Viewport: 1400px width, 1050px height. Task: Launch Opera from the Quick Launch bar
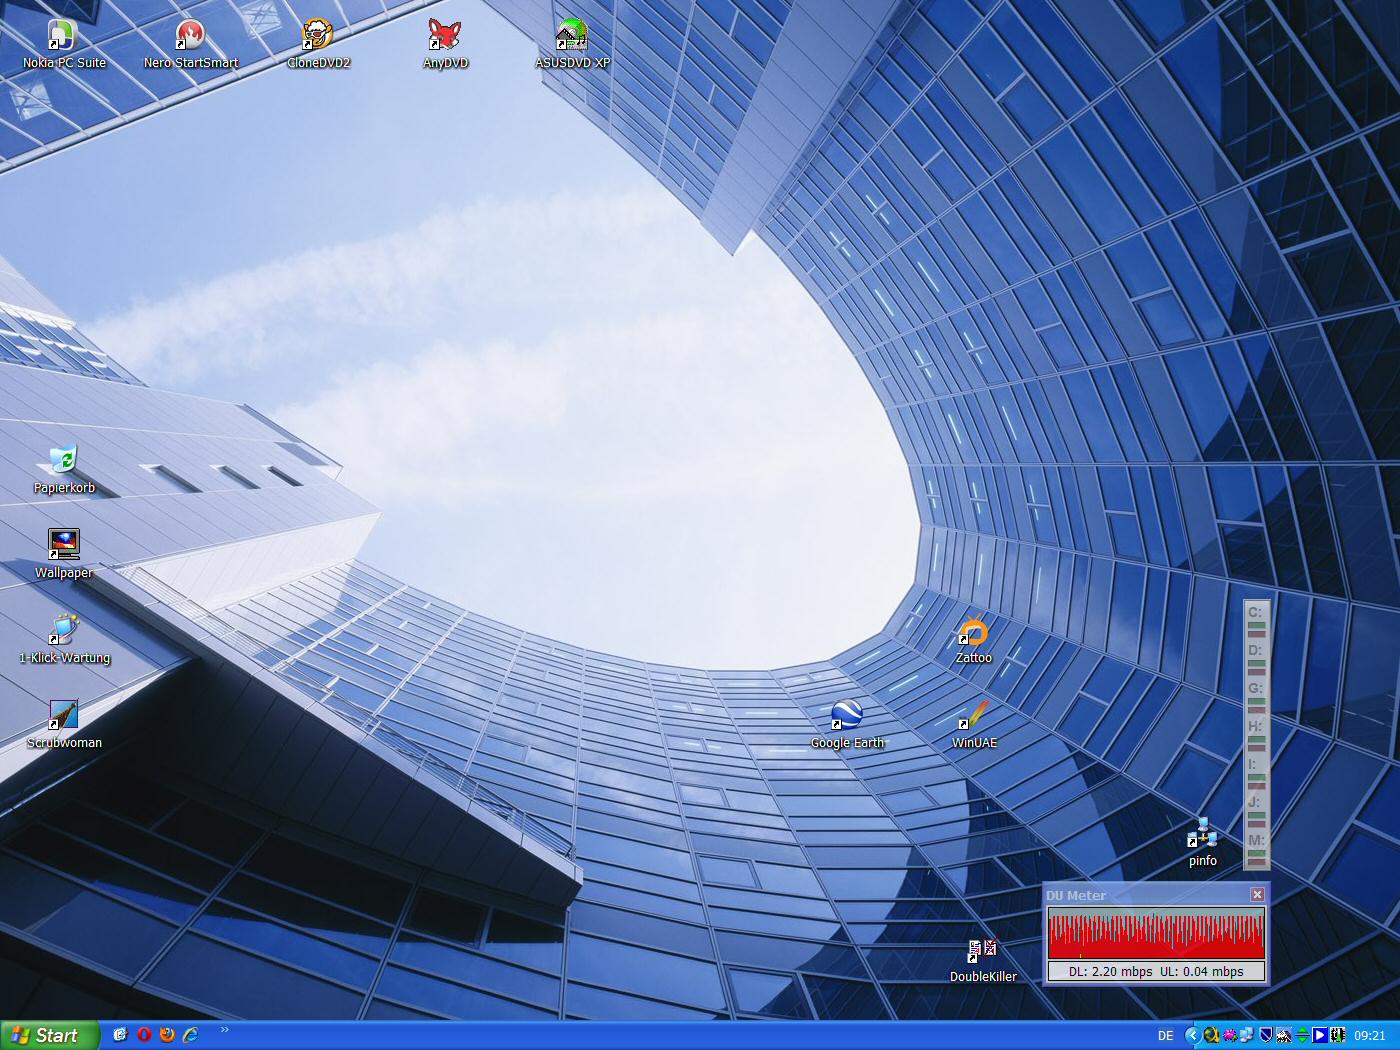click(144, 1035)
